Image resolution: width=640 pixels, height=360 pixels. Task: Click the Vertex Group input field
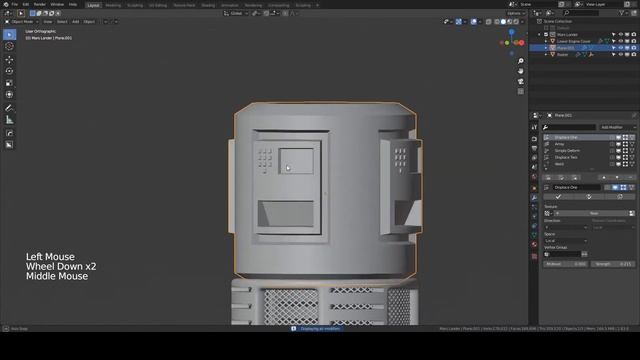click(x=562, y=254)
